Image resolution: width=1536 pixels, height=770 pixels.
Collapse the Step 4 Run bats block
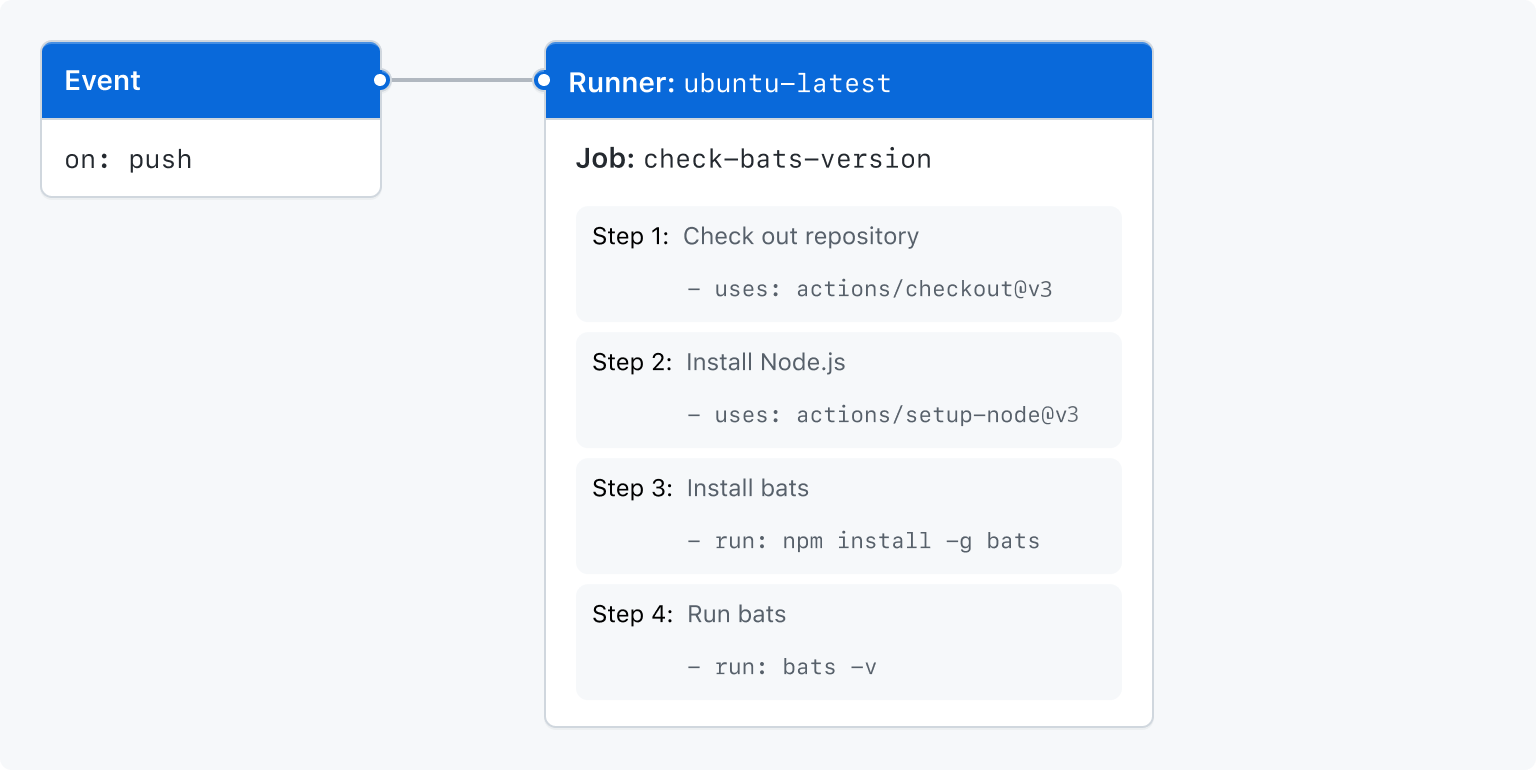[x=848, y=641]
